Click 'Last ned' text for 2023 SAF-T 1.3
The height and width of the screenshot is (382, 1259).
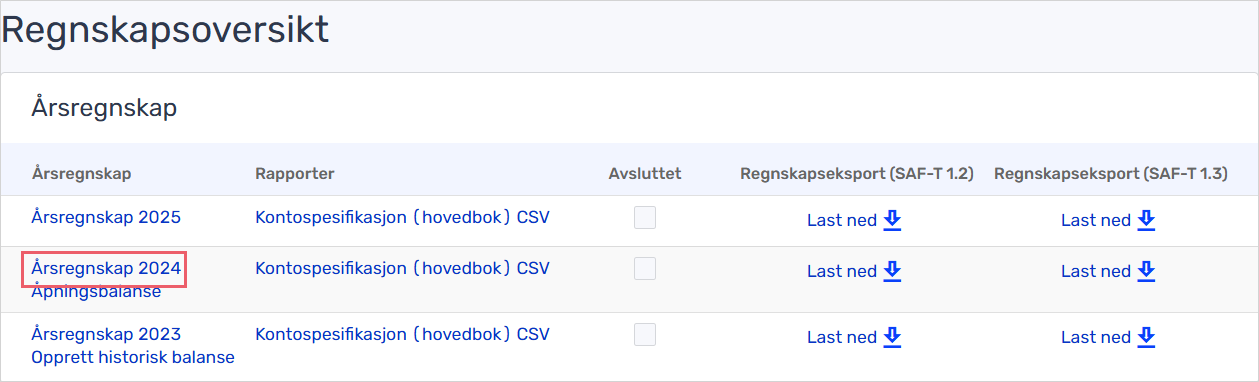coord(1096,338)
